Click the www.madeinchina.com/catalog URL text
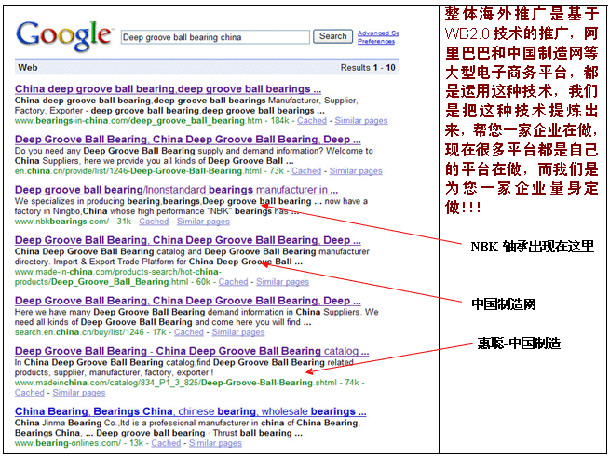This screenshot has height=458, width=610. click(175, 383)
